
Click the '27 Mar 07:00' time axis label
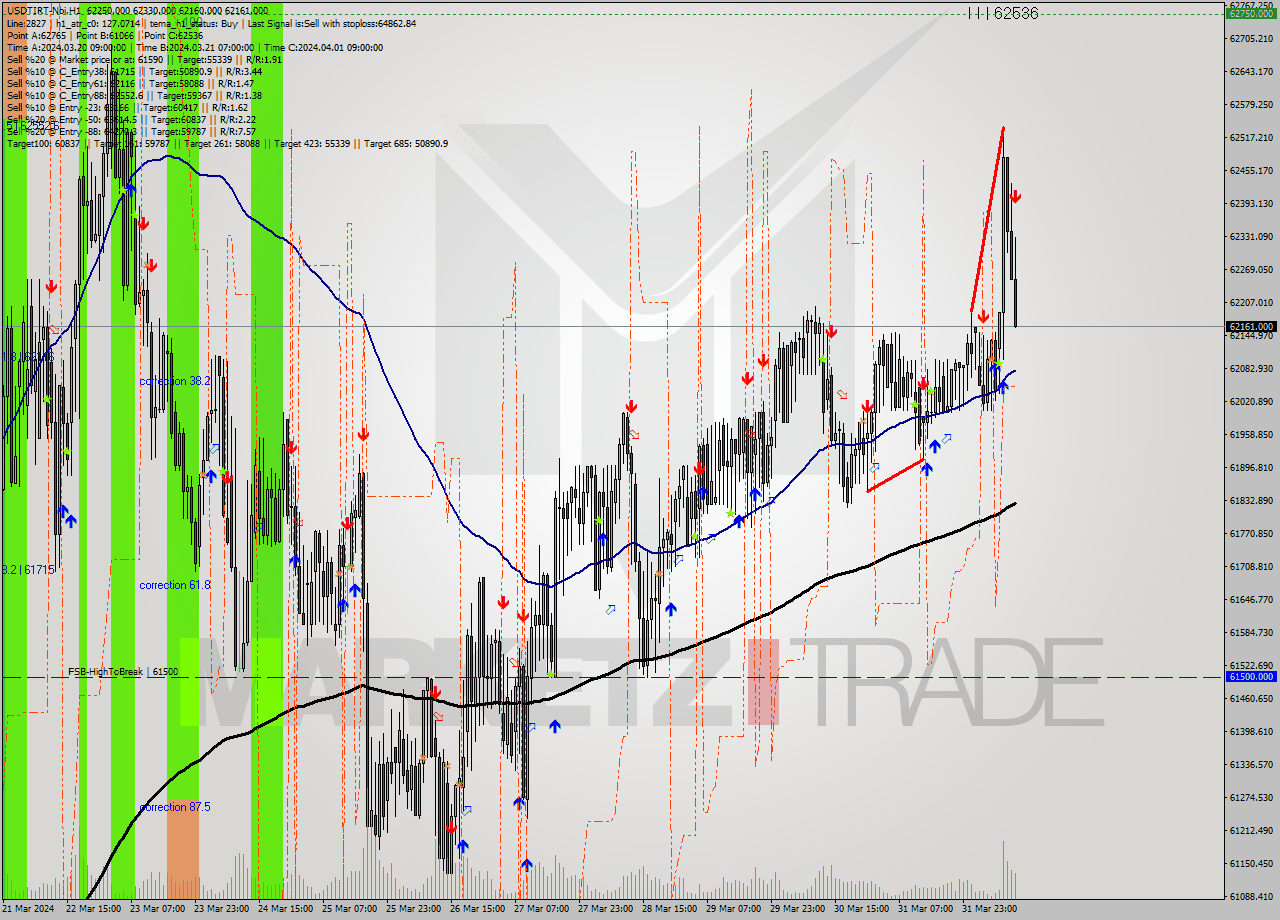[x=542, y=909]
